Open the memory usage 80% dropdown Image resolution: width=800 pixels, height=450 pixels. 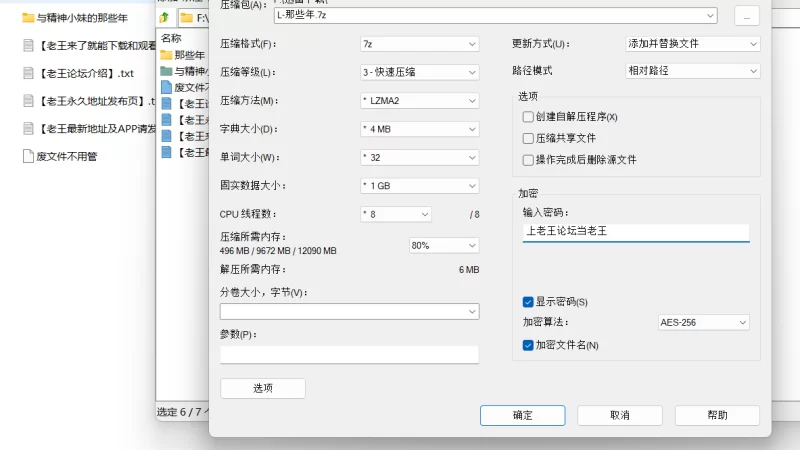coord(444,245)
